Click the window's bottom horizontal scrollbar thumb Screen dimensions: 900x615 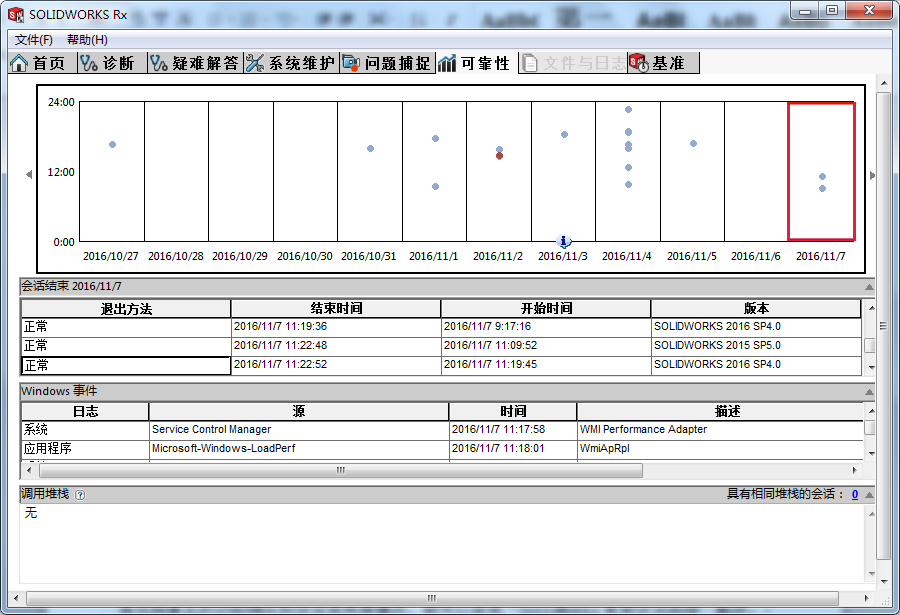pos(432,598)
